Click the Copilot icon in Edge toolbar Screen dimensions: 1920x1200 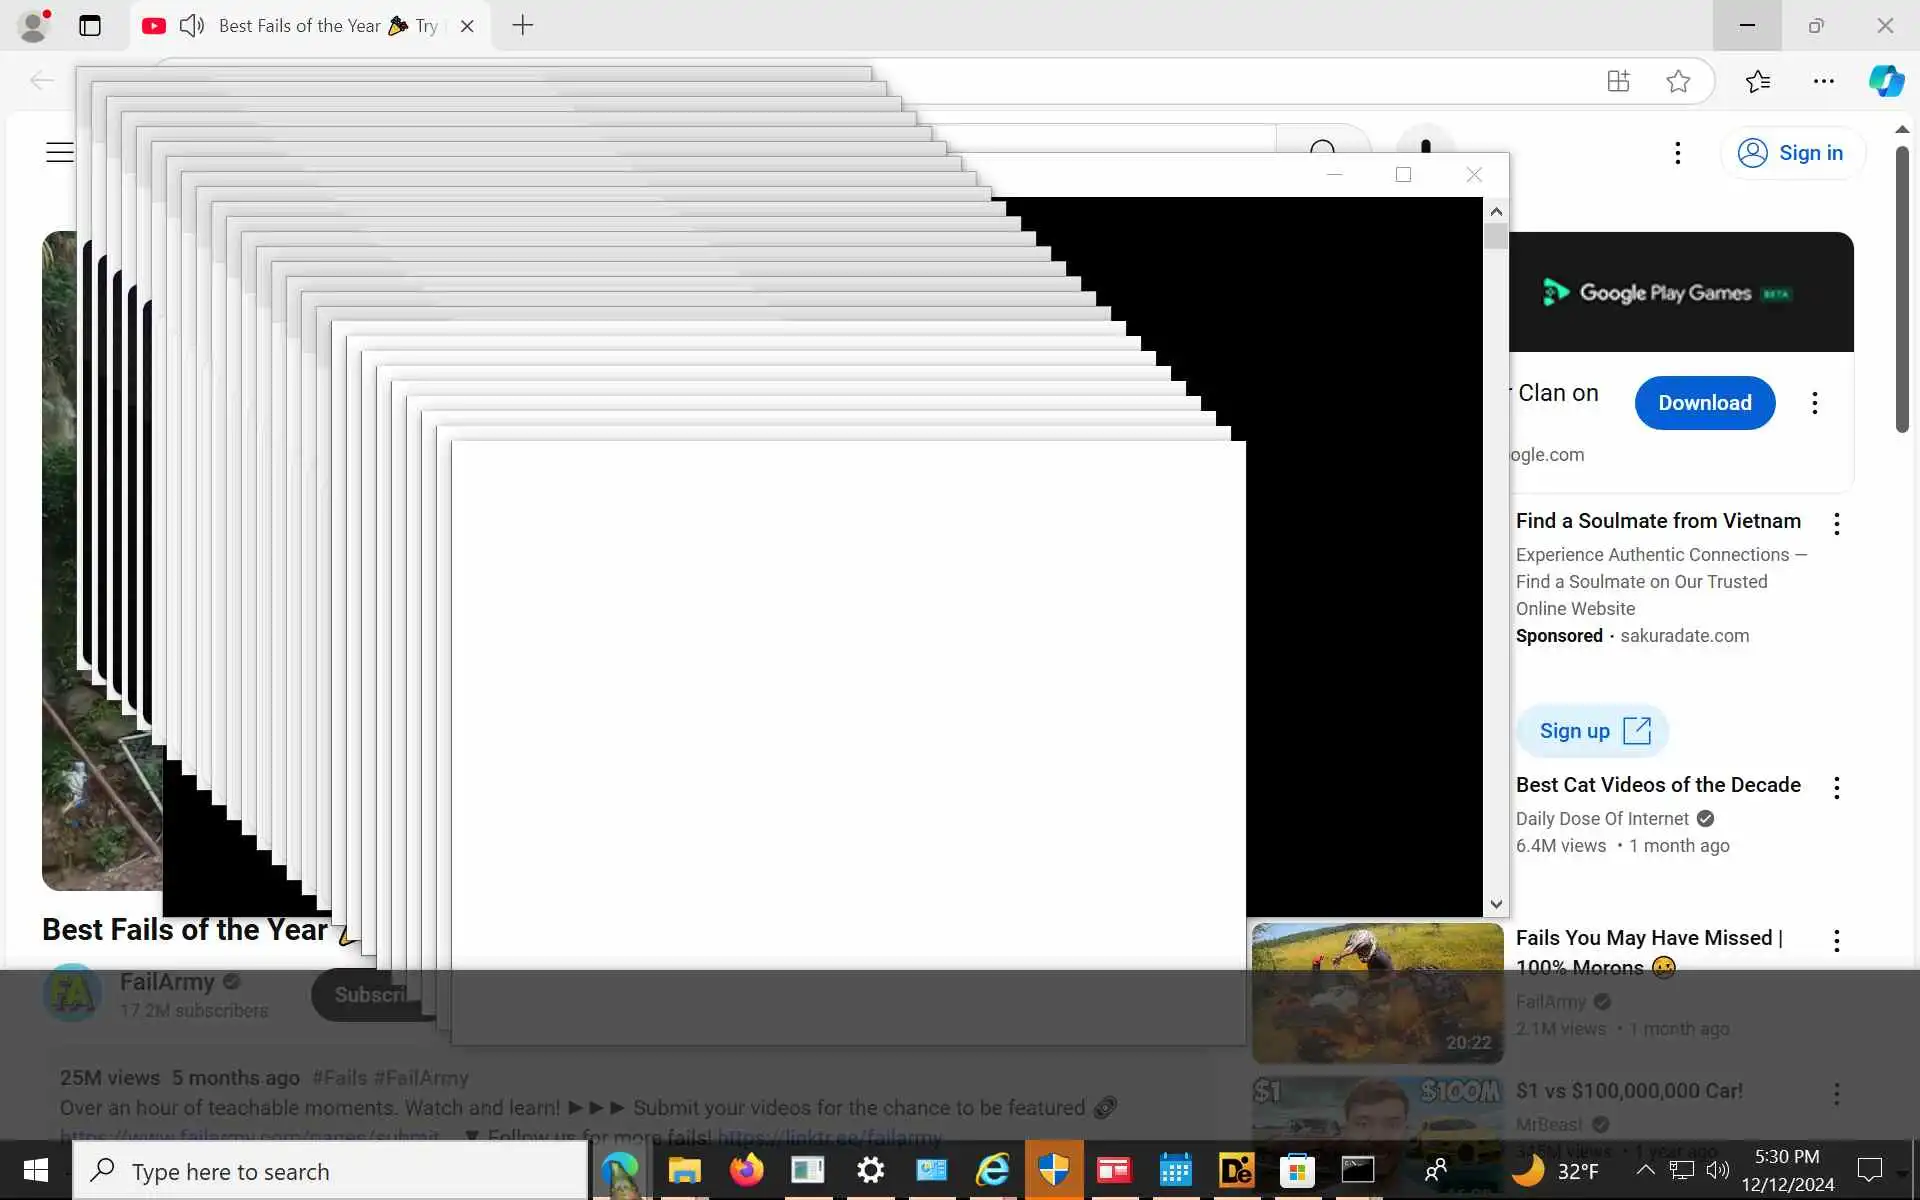1886,81
